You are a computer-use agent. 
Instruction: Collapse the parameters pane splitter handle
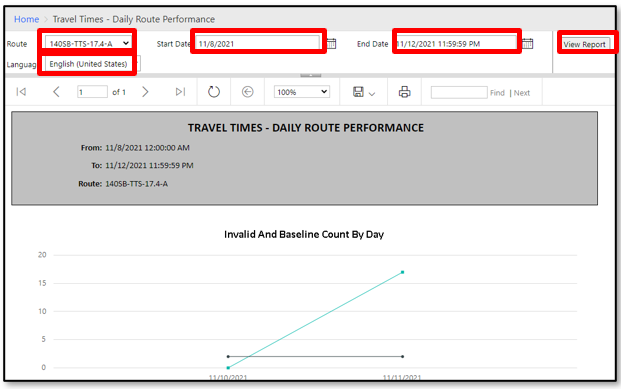pos(310,75)
